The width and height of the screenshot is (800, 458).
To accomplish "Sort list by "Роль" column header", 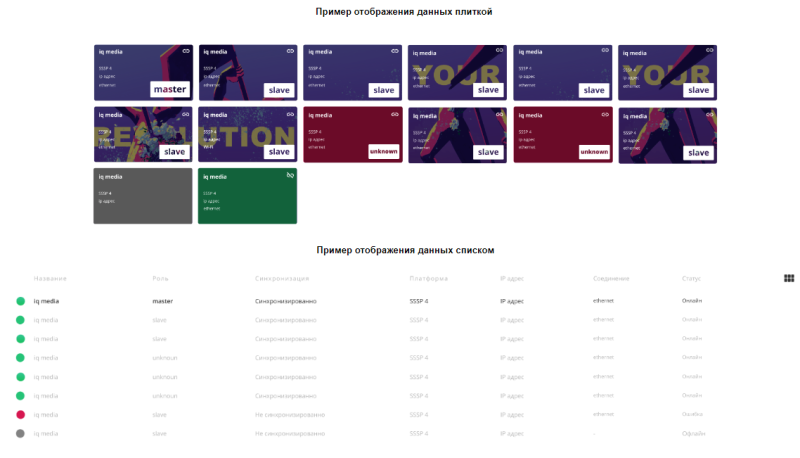I will [160, 279].
